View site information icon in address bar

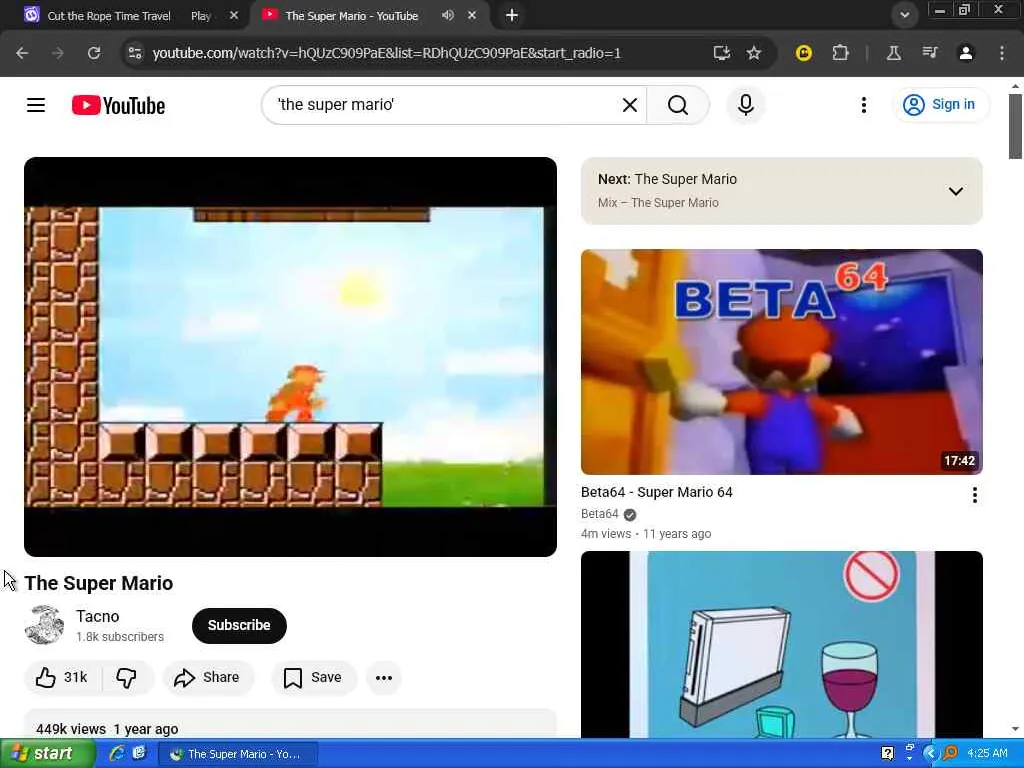pos(135,53)
